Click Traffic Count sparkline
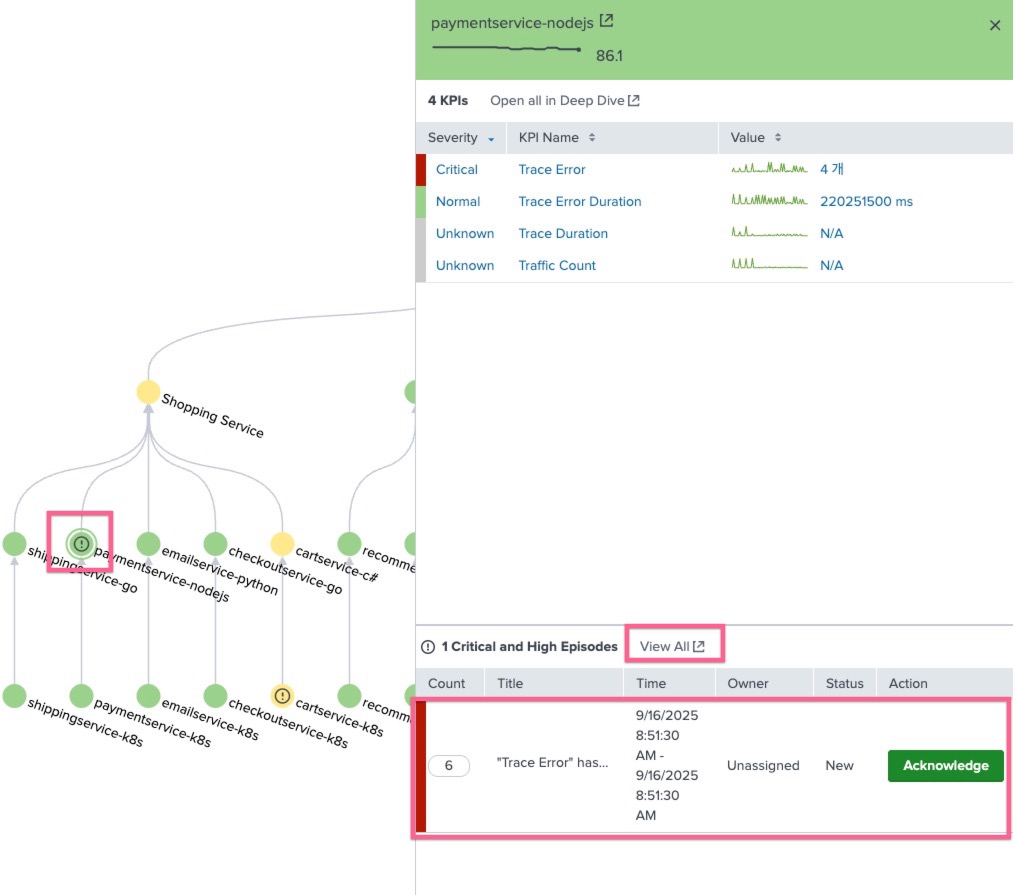 tap(769, 264)
